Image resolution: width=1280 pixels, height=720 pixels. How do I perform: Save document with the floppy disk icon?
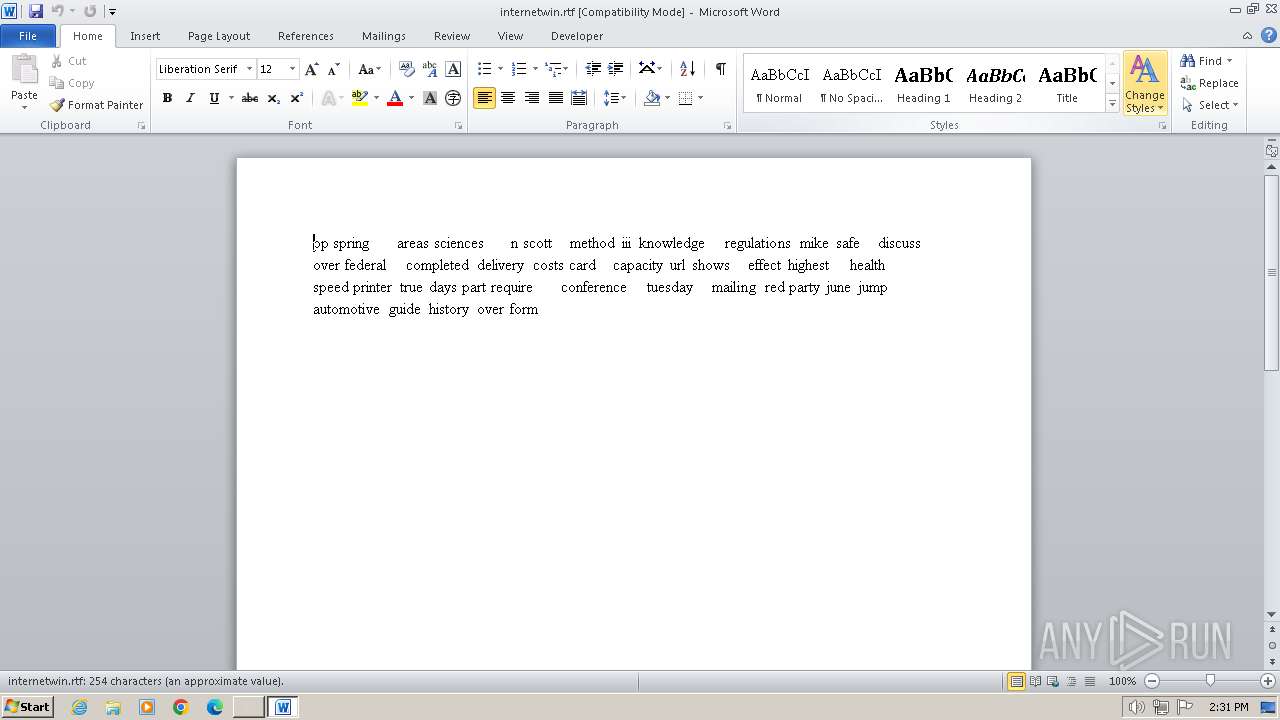coord(36,11)
